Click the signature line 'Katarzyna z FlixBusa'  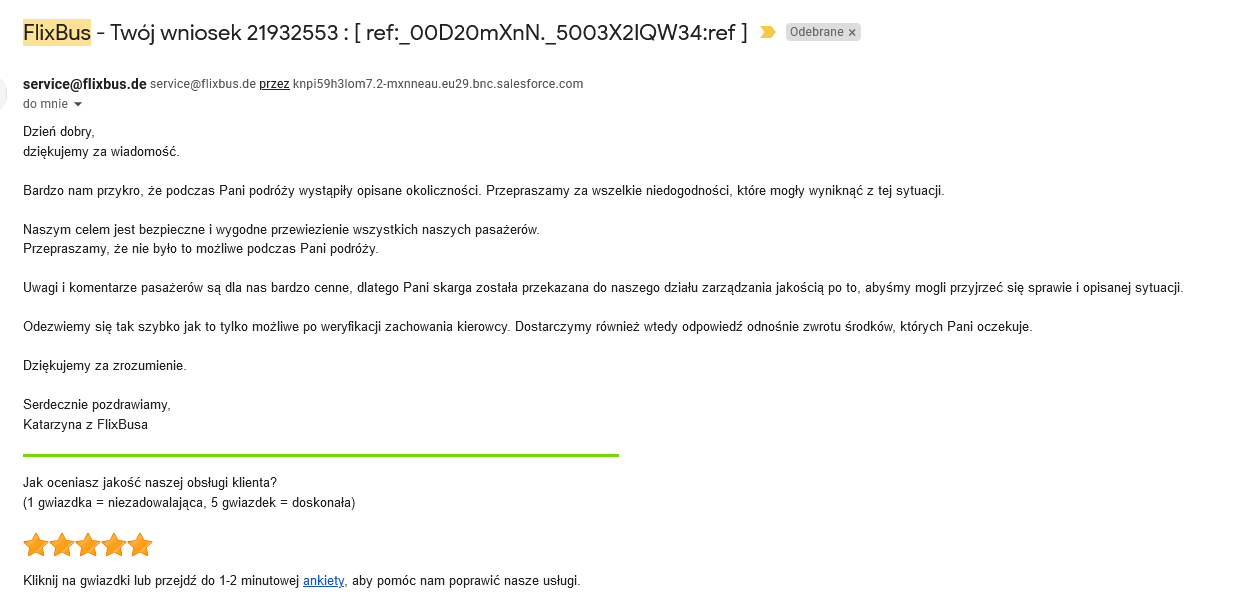(85, 424)
